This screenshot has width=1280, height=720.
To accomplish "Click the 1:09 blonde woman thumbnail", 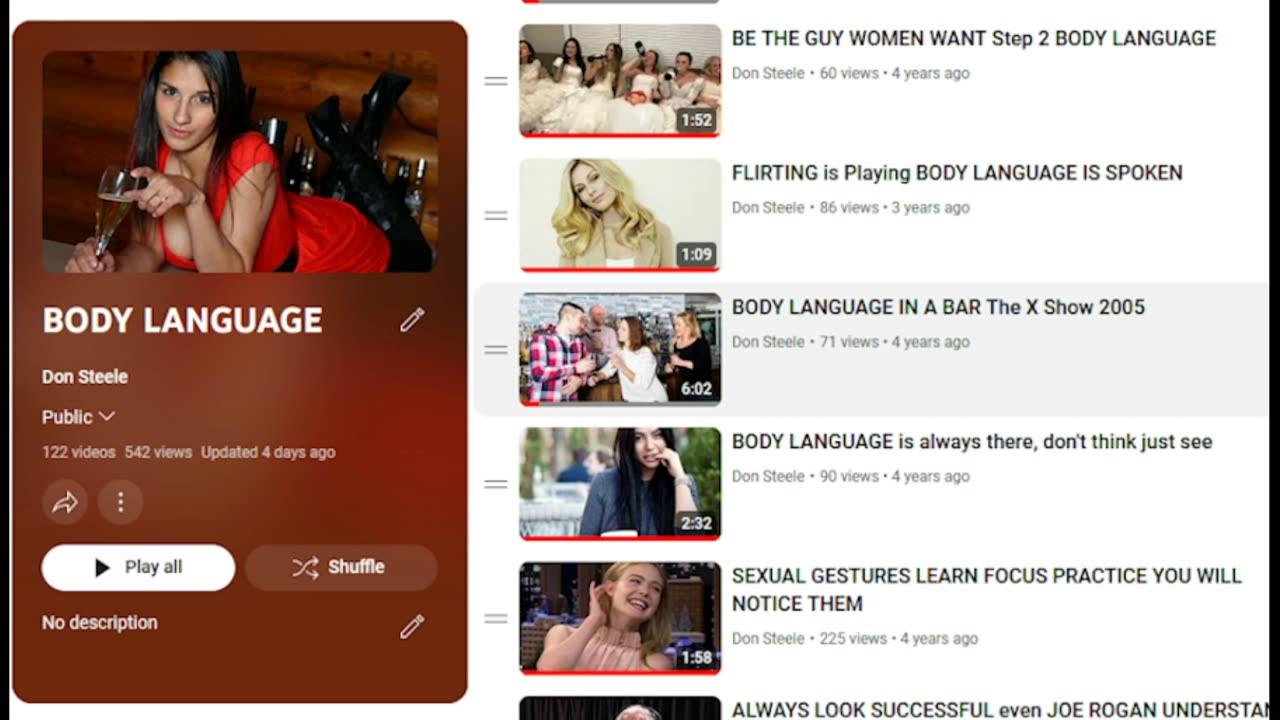I will point(620,215).
